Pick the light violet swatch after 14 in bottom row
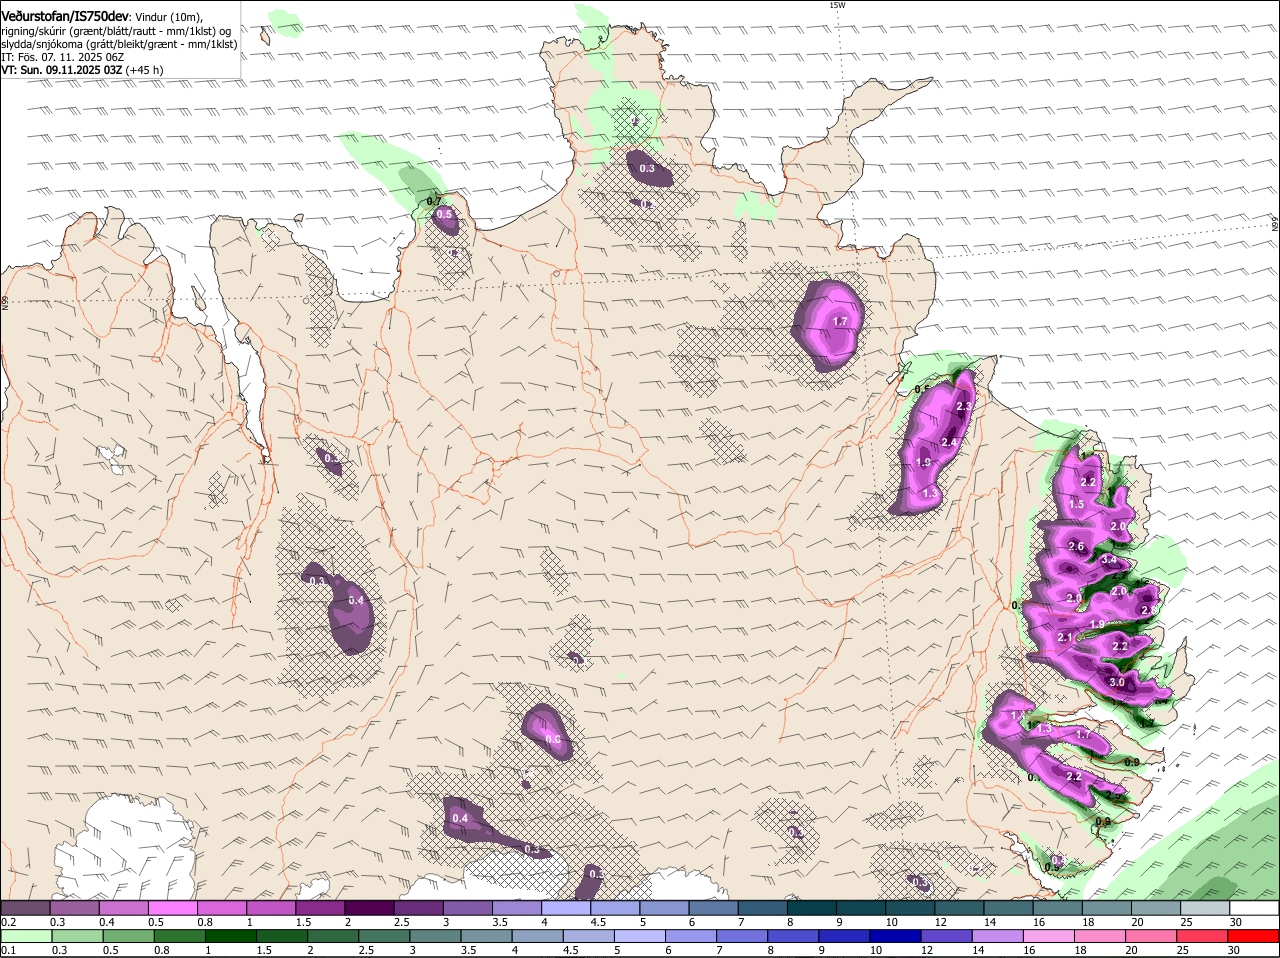The height and width of the screenshot is (958, 1280). tap(998, 936)
